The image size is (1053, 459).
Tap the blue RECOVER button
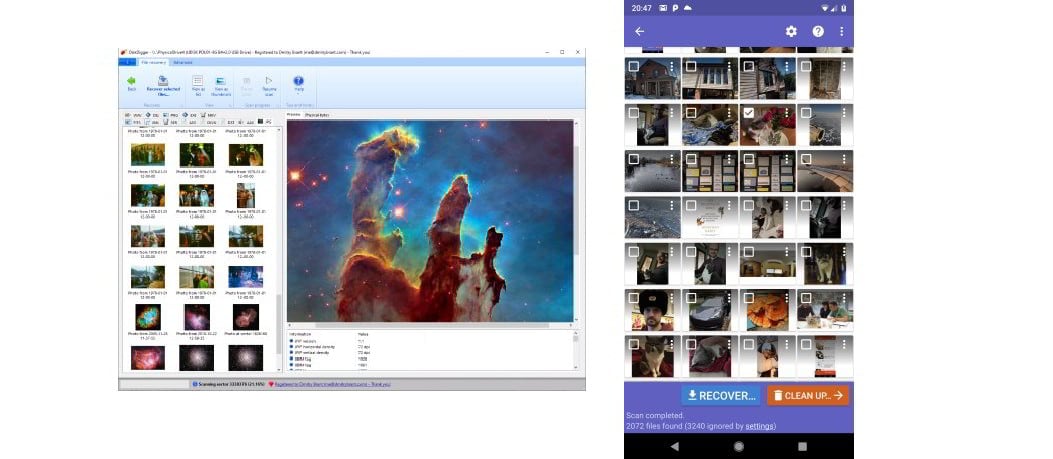point(720,395)
